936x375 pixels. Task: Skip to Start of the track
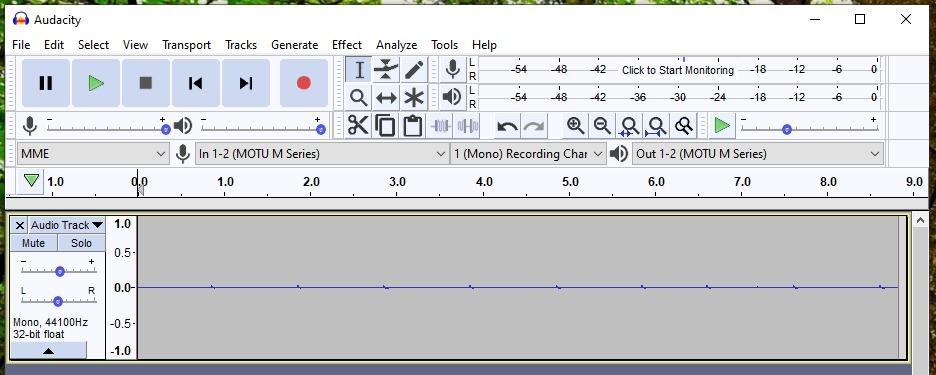pyautogui.click(x=196, y=83)
